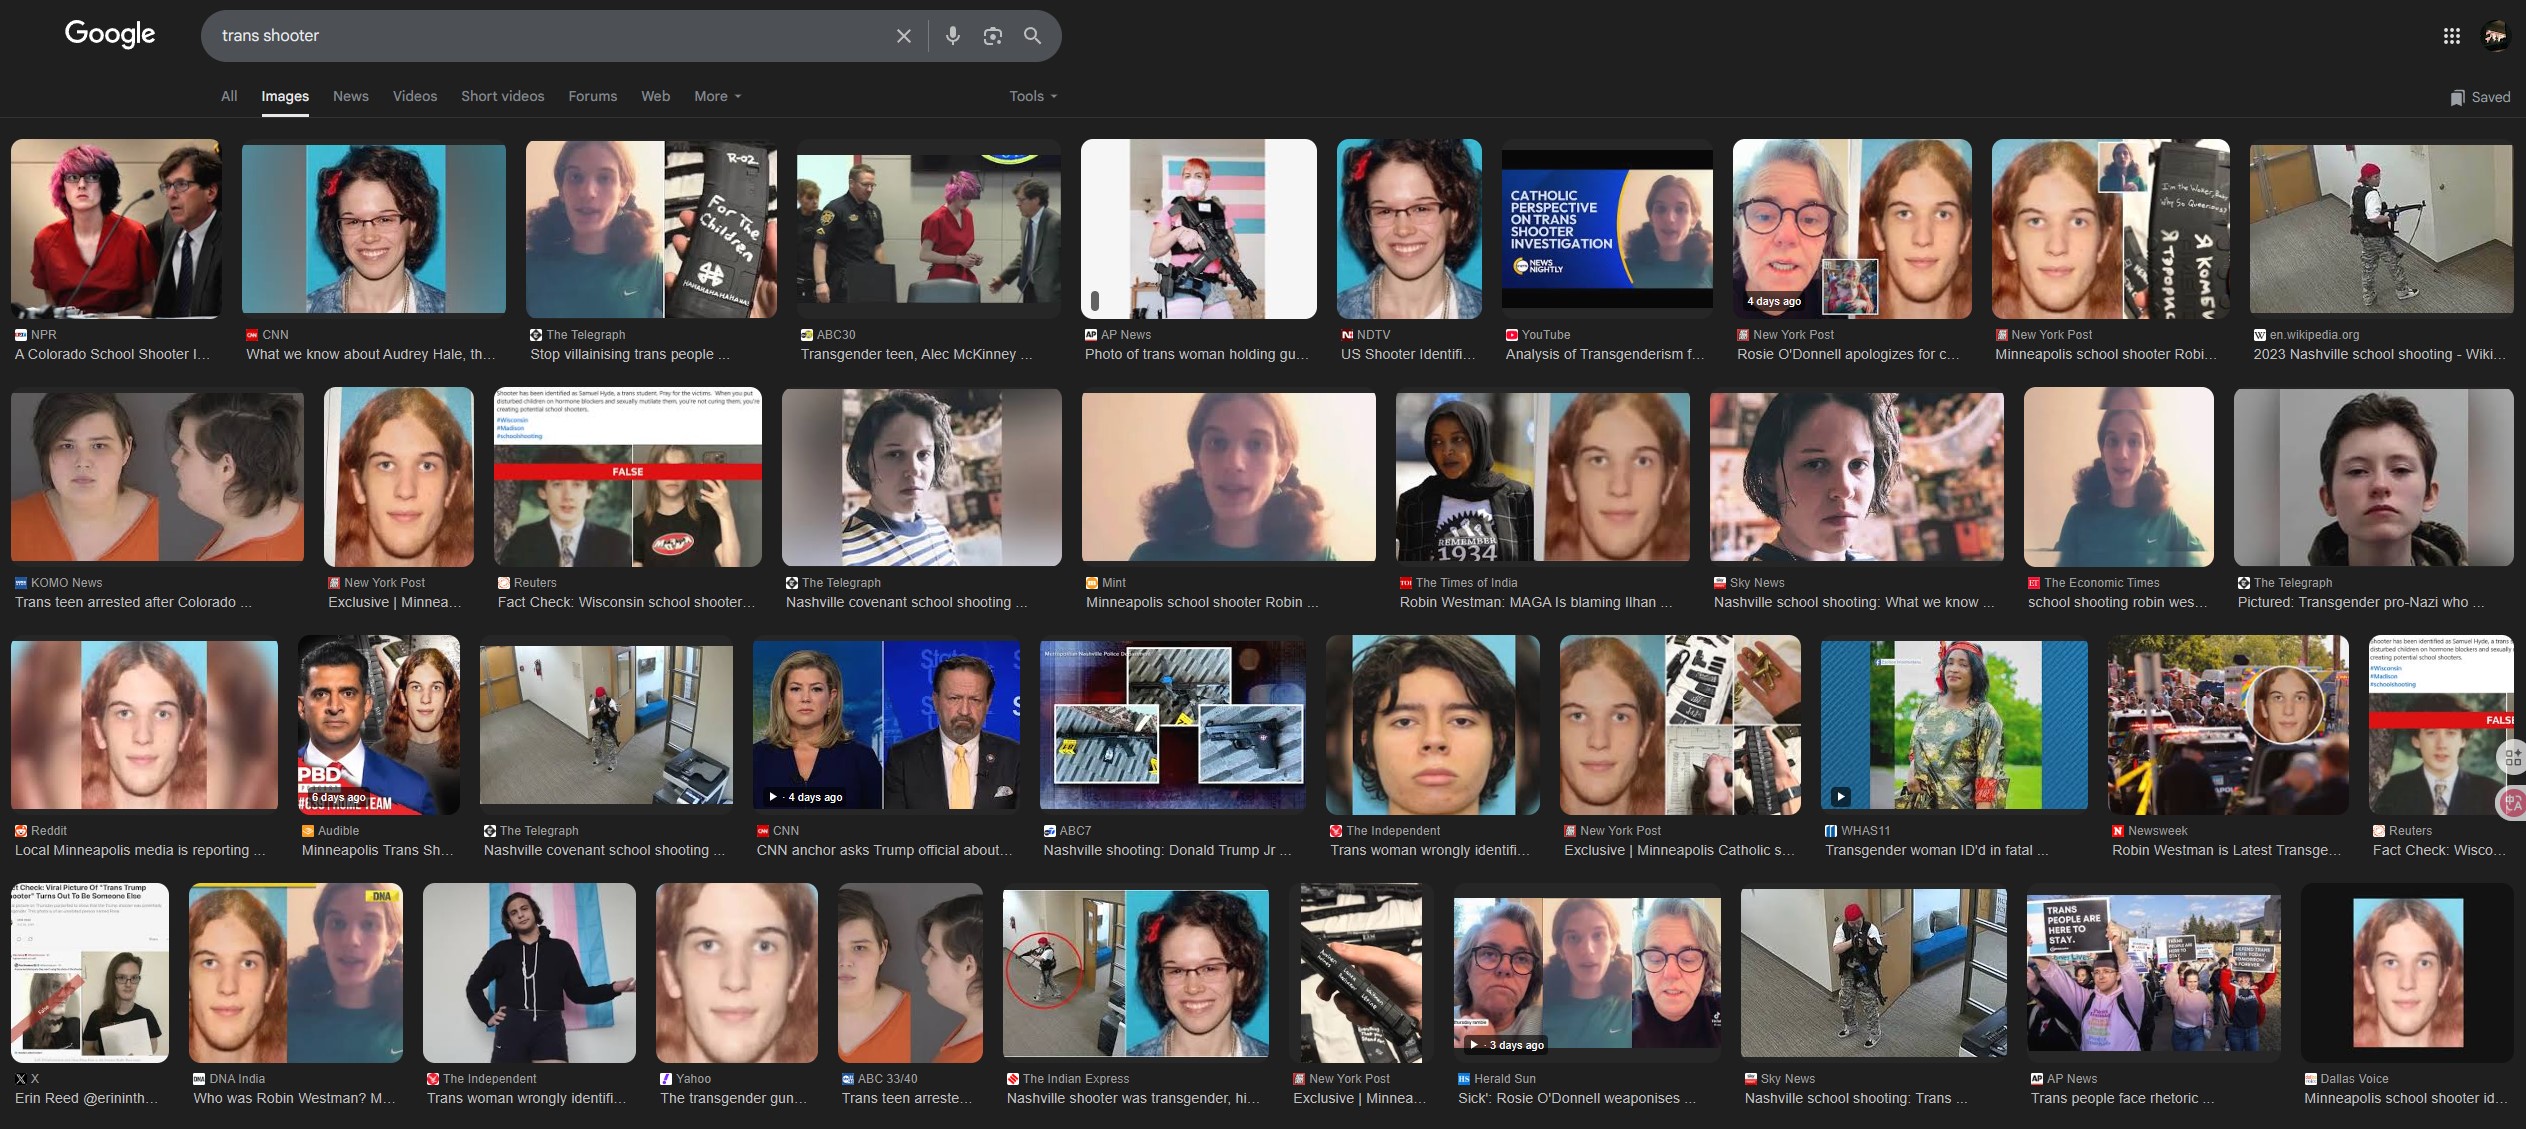Expand the More dropdown menu
2526x1129 pixels.
coord(717,96)
